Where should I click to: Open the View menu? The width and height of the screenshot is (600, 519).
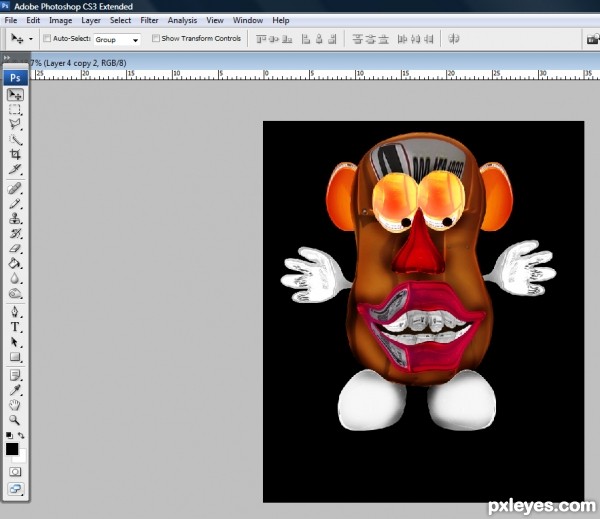[x=215, y=20]
